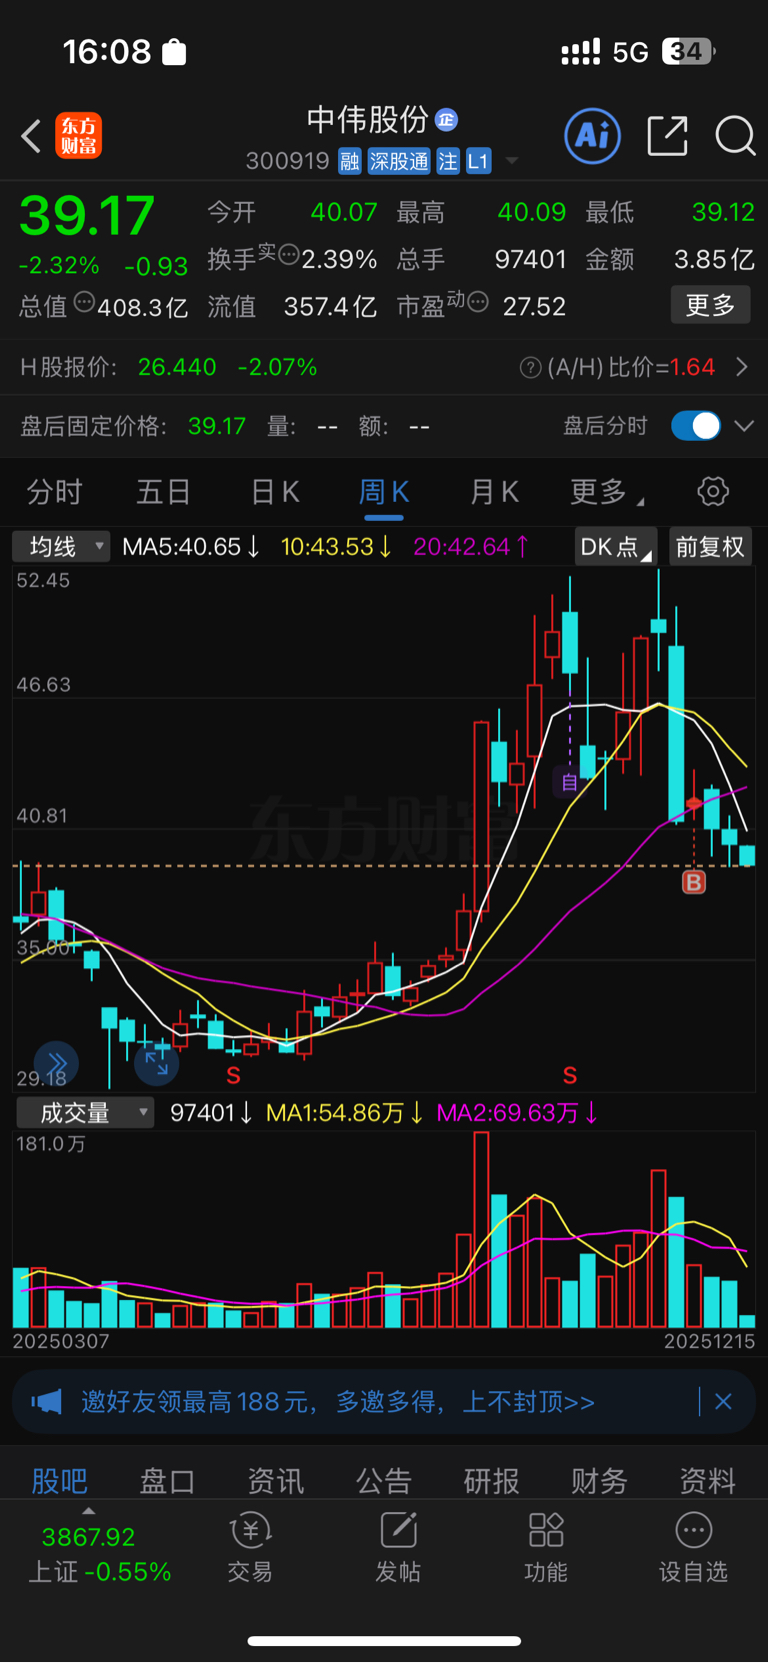Tap the megaphone promotion icon
Screen dimensions: 768x1663
pyautogui.click(x=47, y=1402)
